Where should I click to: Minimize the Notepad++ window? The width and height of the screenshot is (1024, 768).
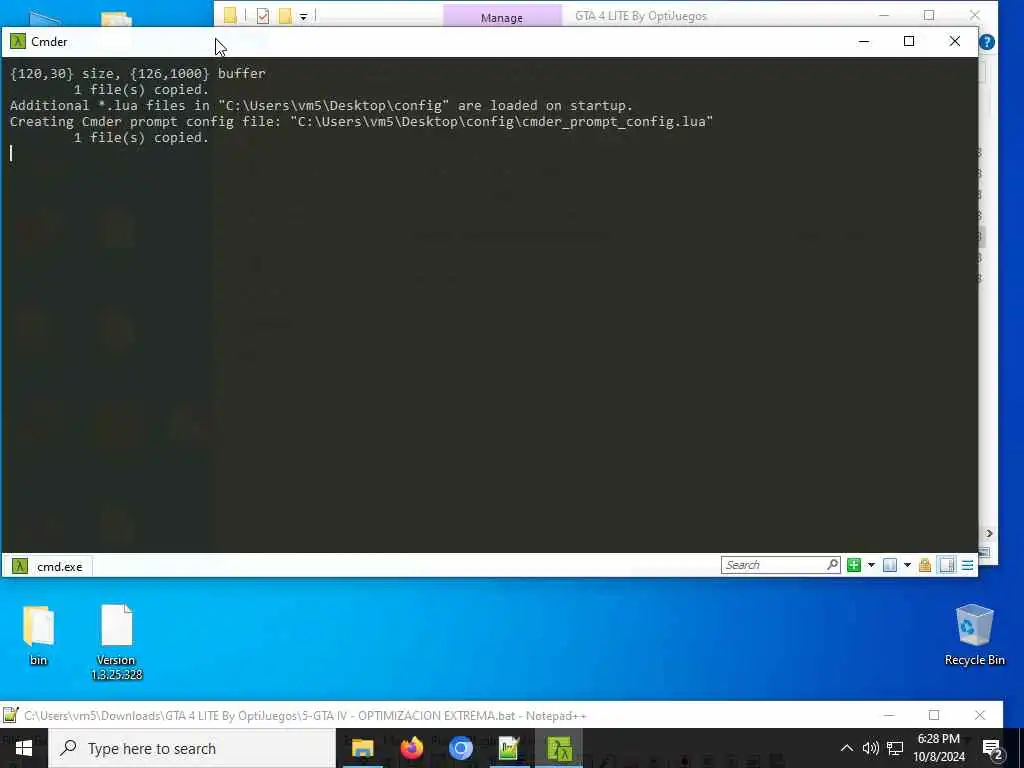[x=889, y=715]
